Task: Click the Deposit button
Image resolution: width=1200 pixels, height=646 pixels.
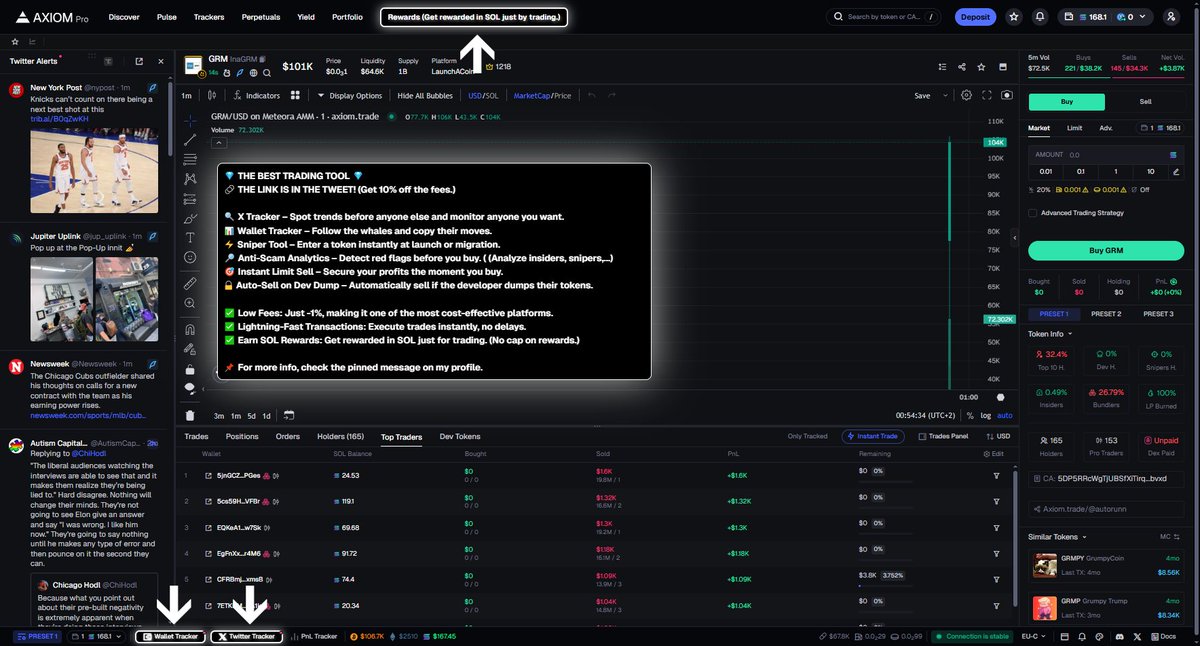Action: pos(974,17)
